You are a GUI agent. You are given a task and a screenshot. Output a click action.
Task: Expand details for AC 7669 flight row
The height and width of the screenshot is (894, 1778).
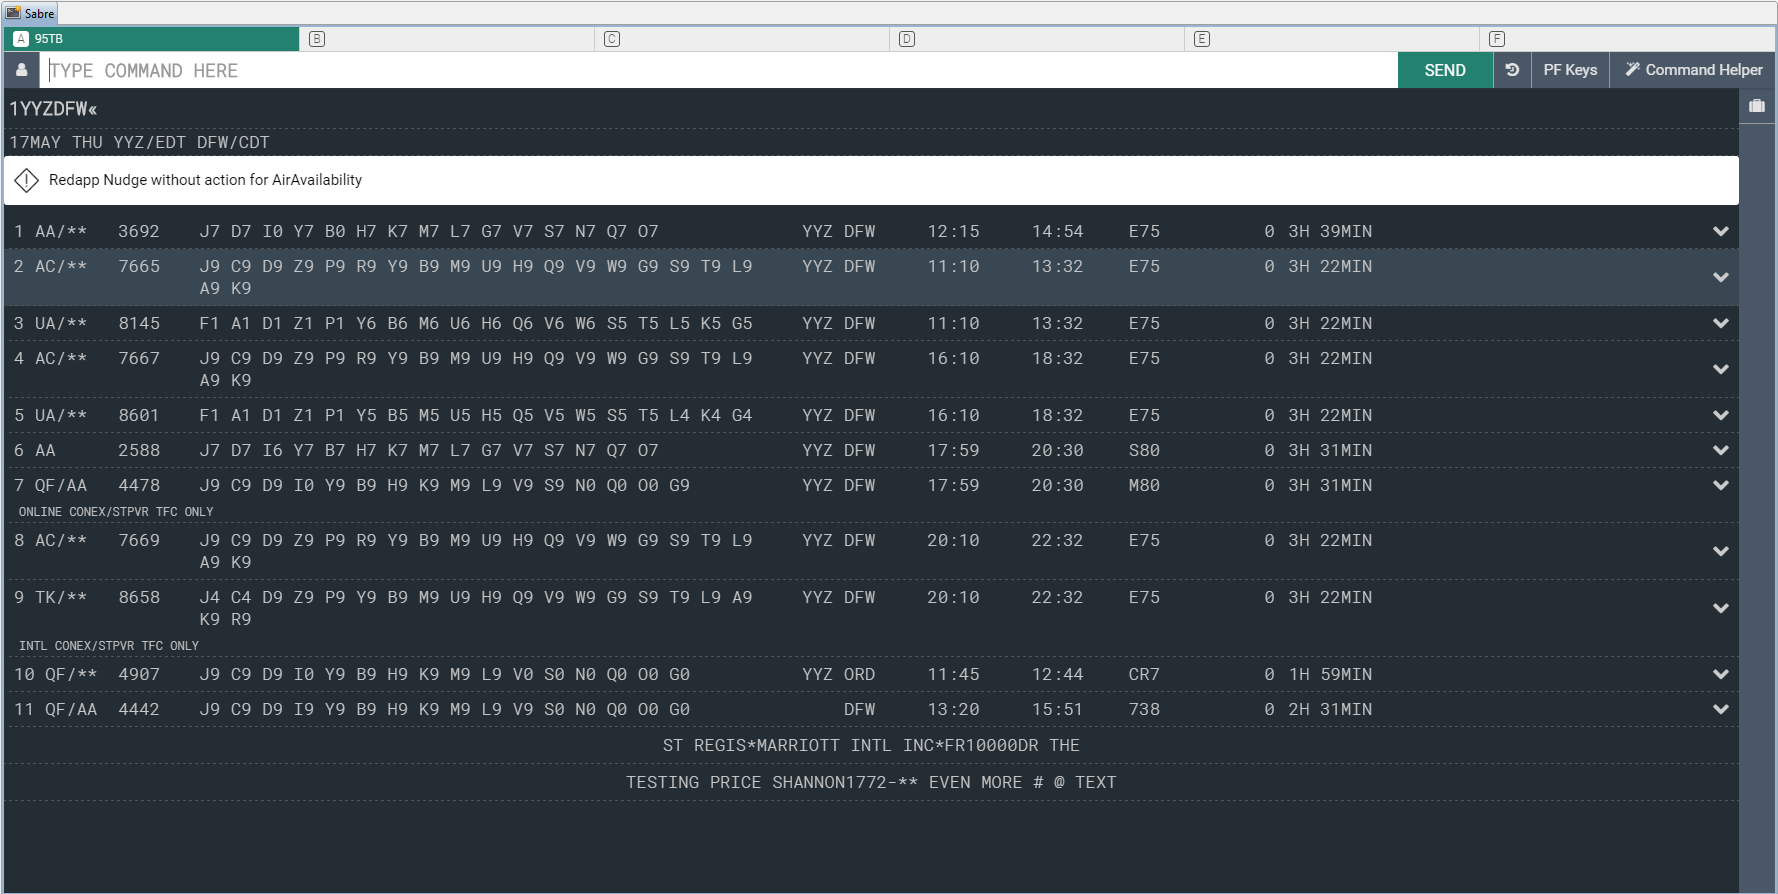tap(1720, 551)
